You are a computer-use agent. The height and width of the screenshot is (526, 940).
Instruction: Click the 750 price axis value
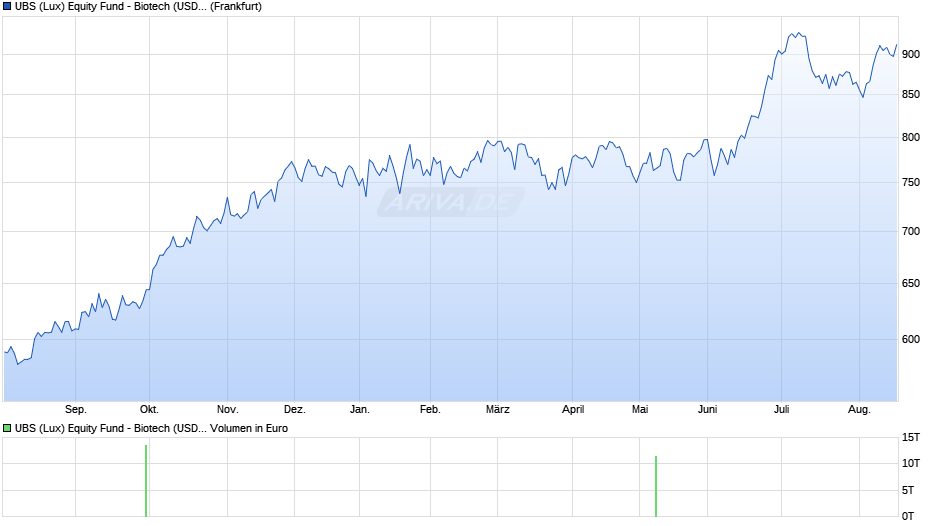pyautogui.click(x=911, y=182)
